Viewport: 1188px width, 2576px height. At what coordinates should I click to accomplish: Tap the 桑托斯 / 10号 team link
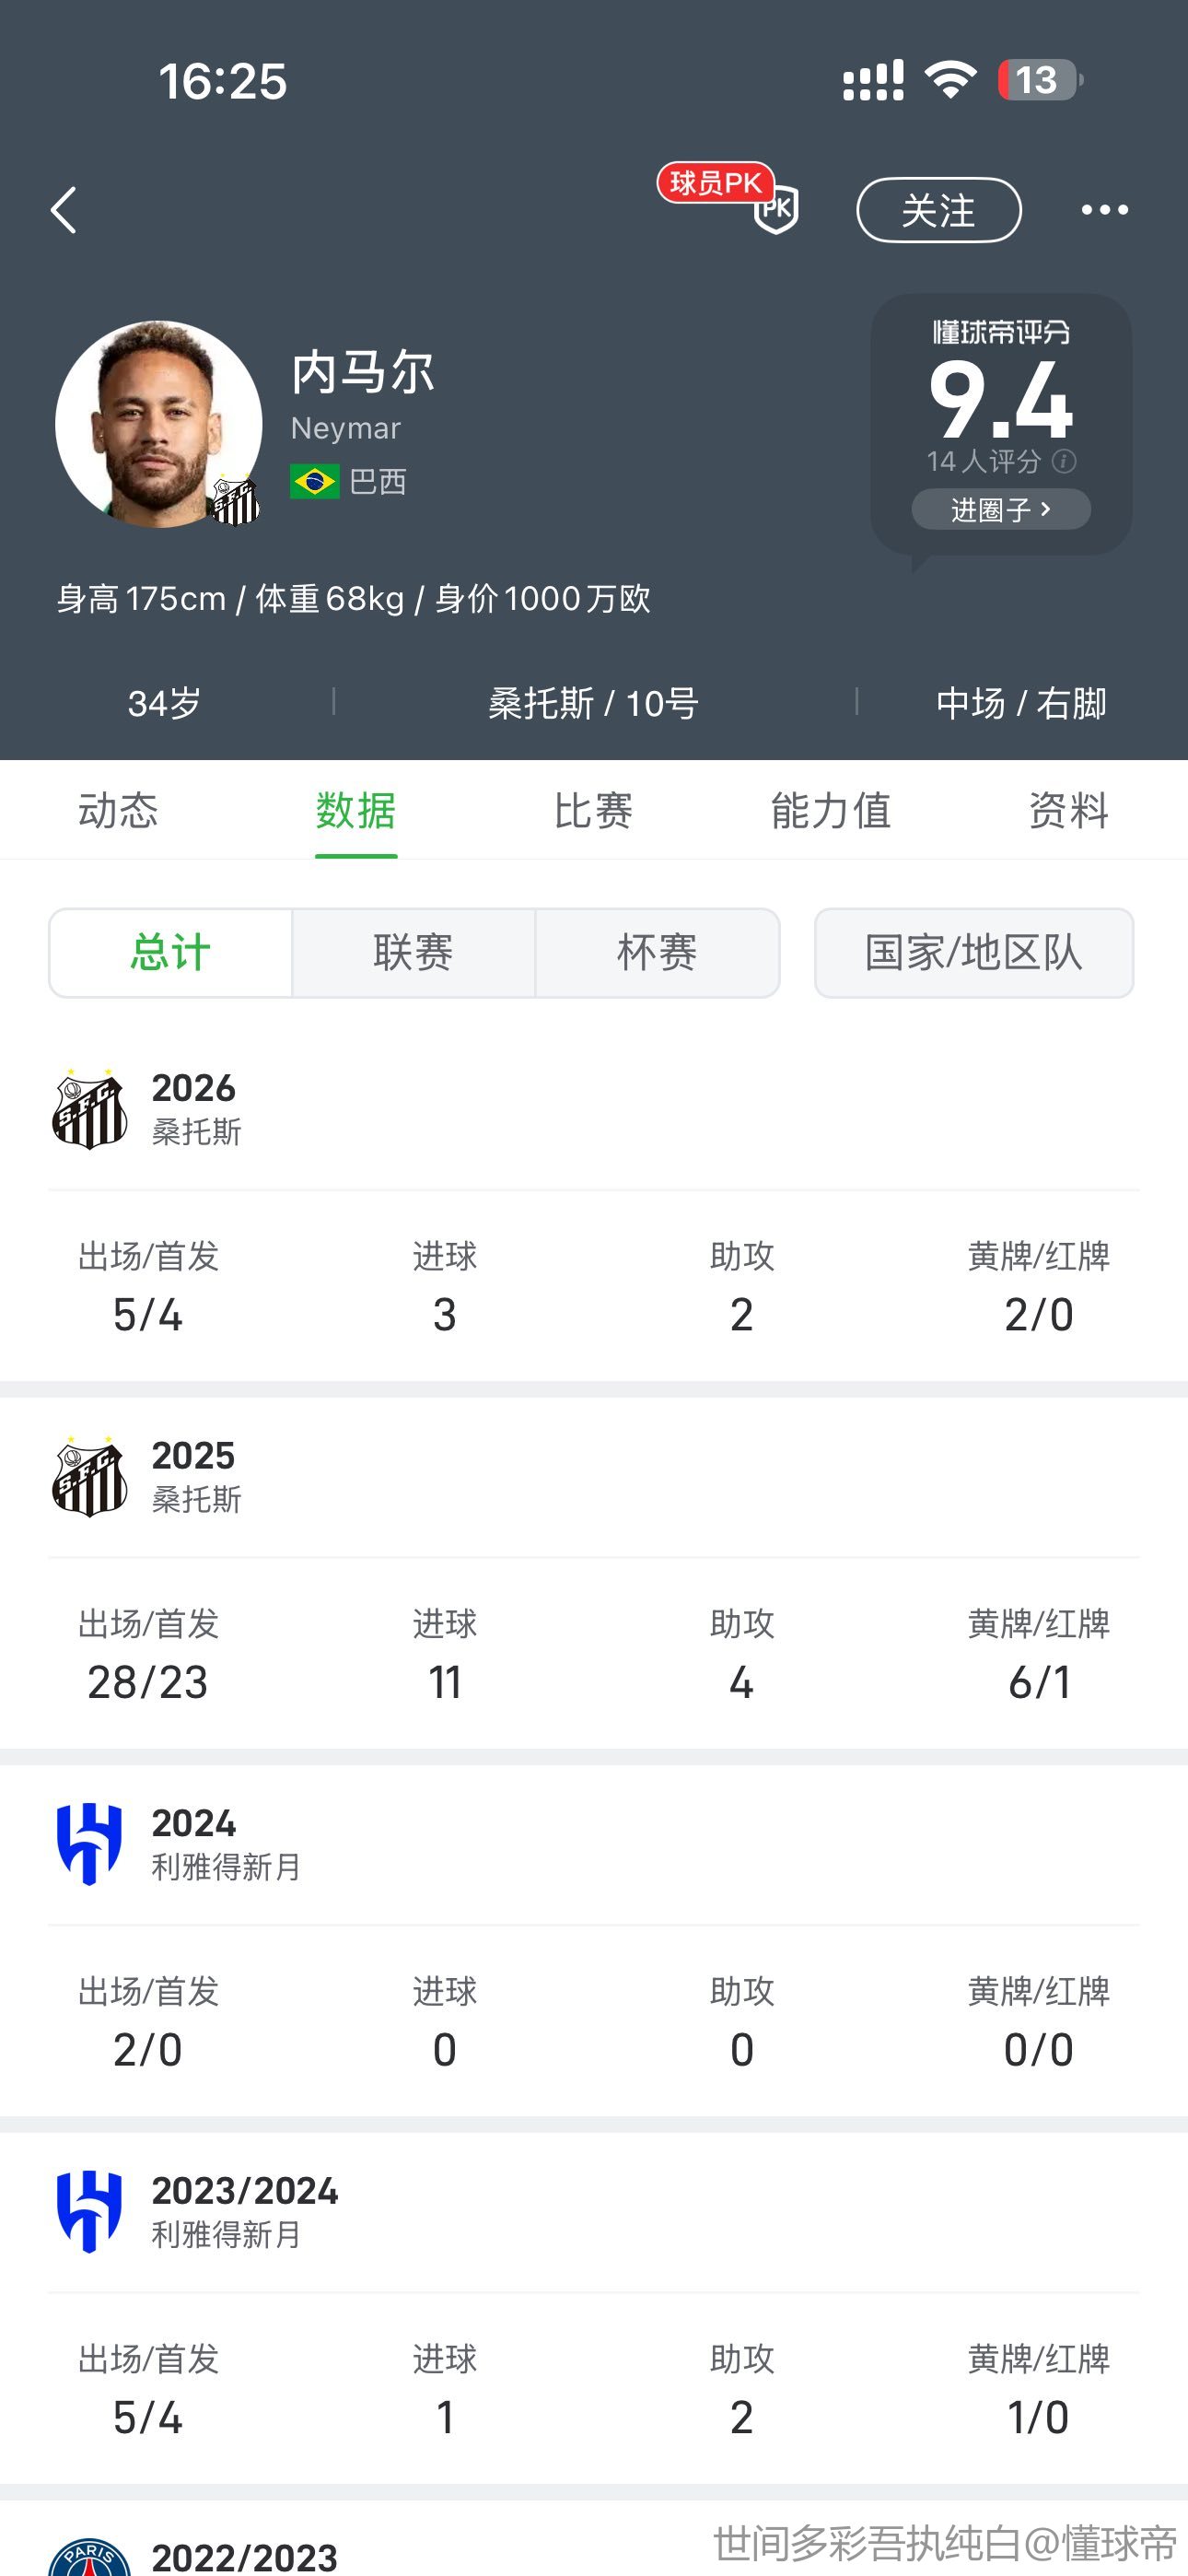point(593,703)
